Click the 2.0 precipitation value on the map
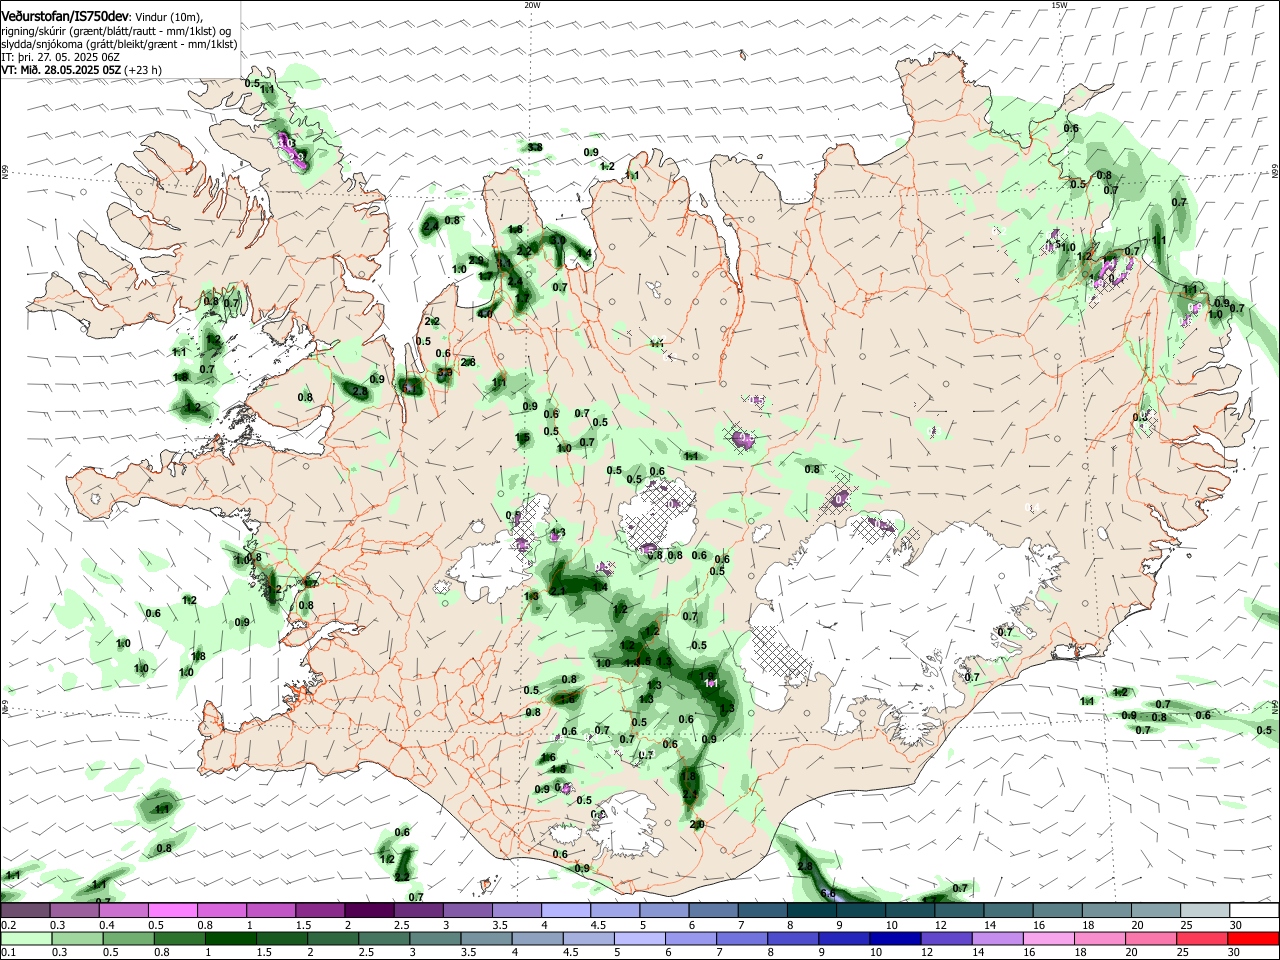The image size is (1280, 960). pos(697,824)
